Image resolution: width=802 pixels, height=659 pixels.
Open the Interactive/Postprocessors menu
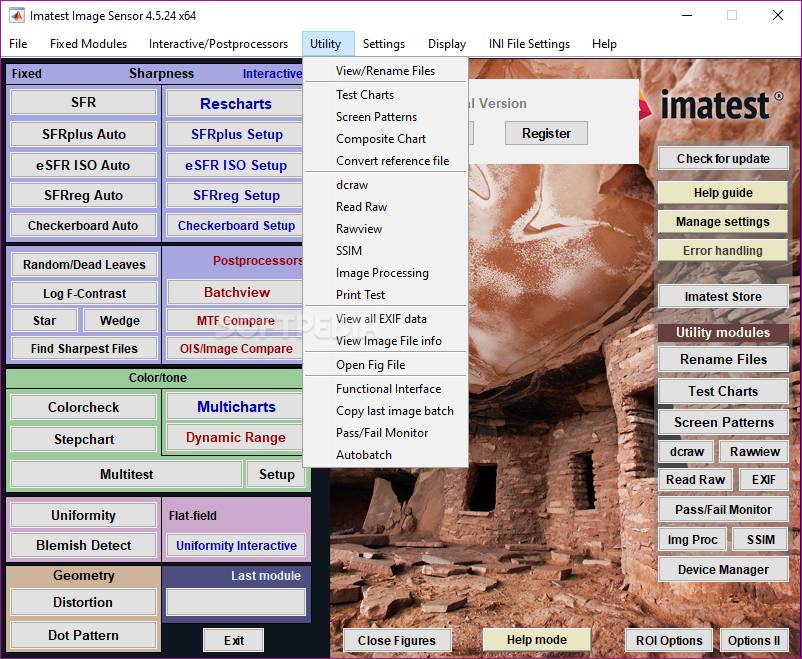click(218, 44)
